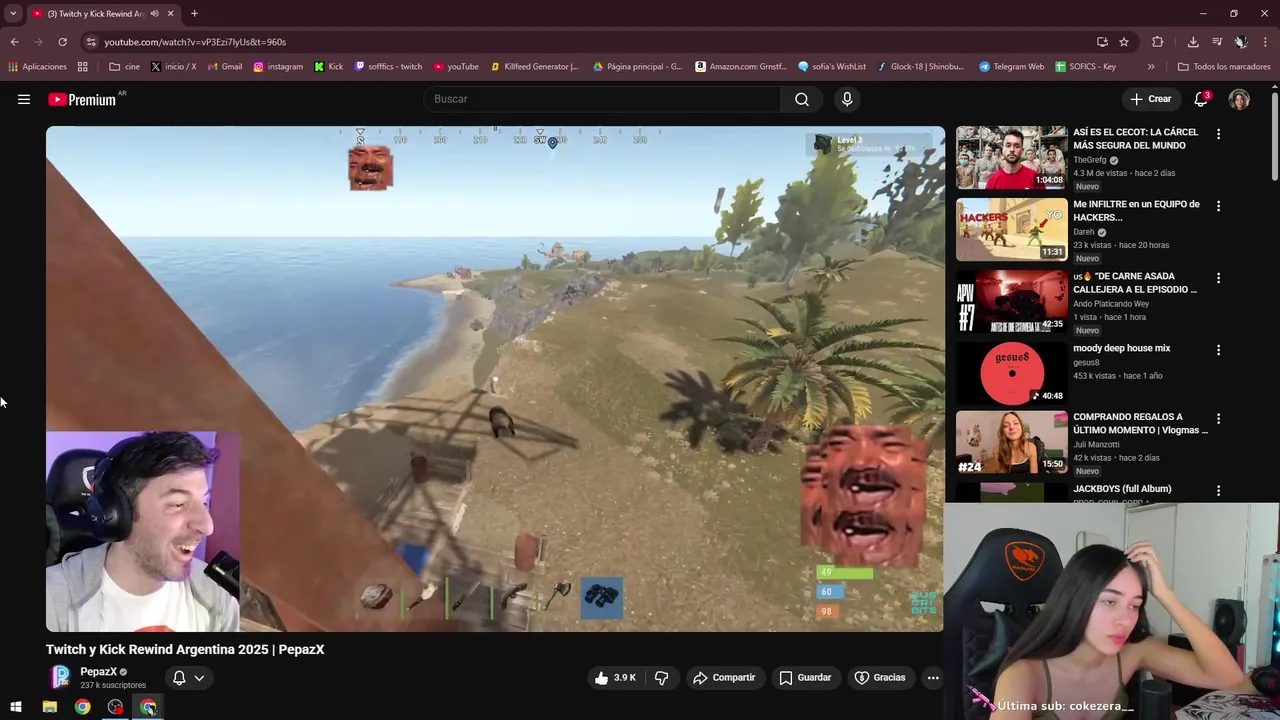Open 'COMPRANDO REGALOS A ÚLTIMO MOMENTO' title

(x=1140, y=423)
